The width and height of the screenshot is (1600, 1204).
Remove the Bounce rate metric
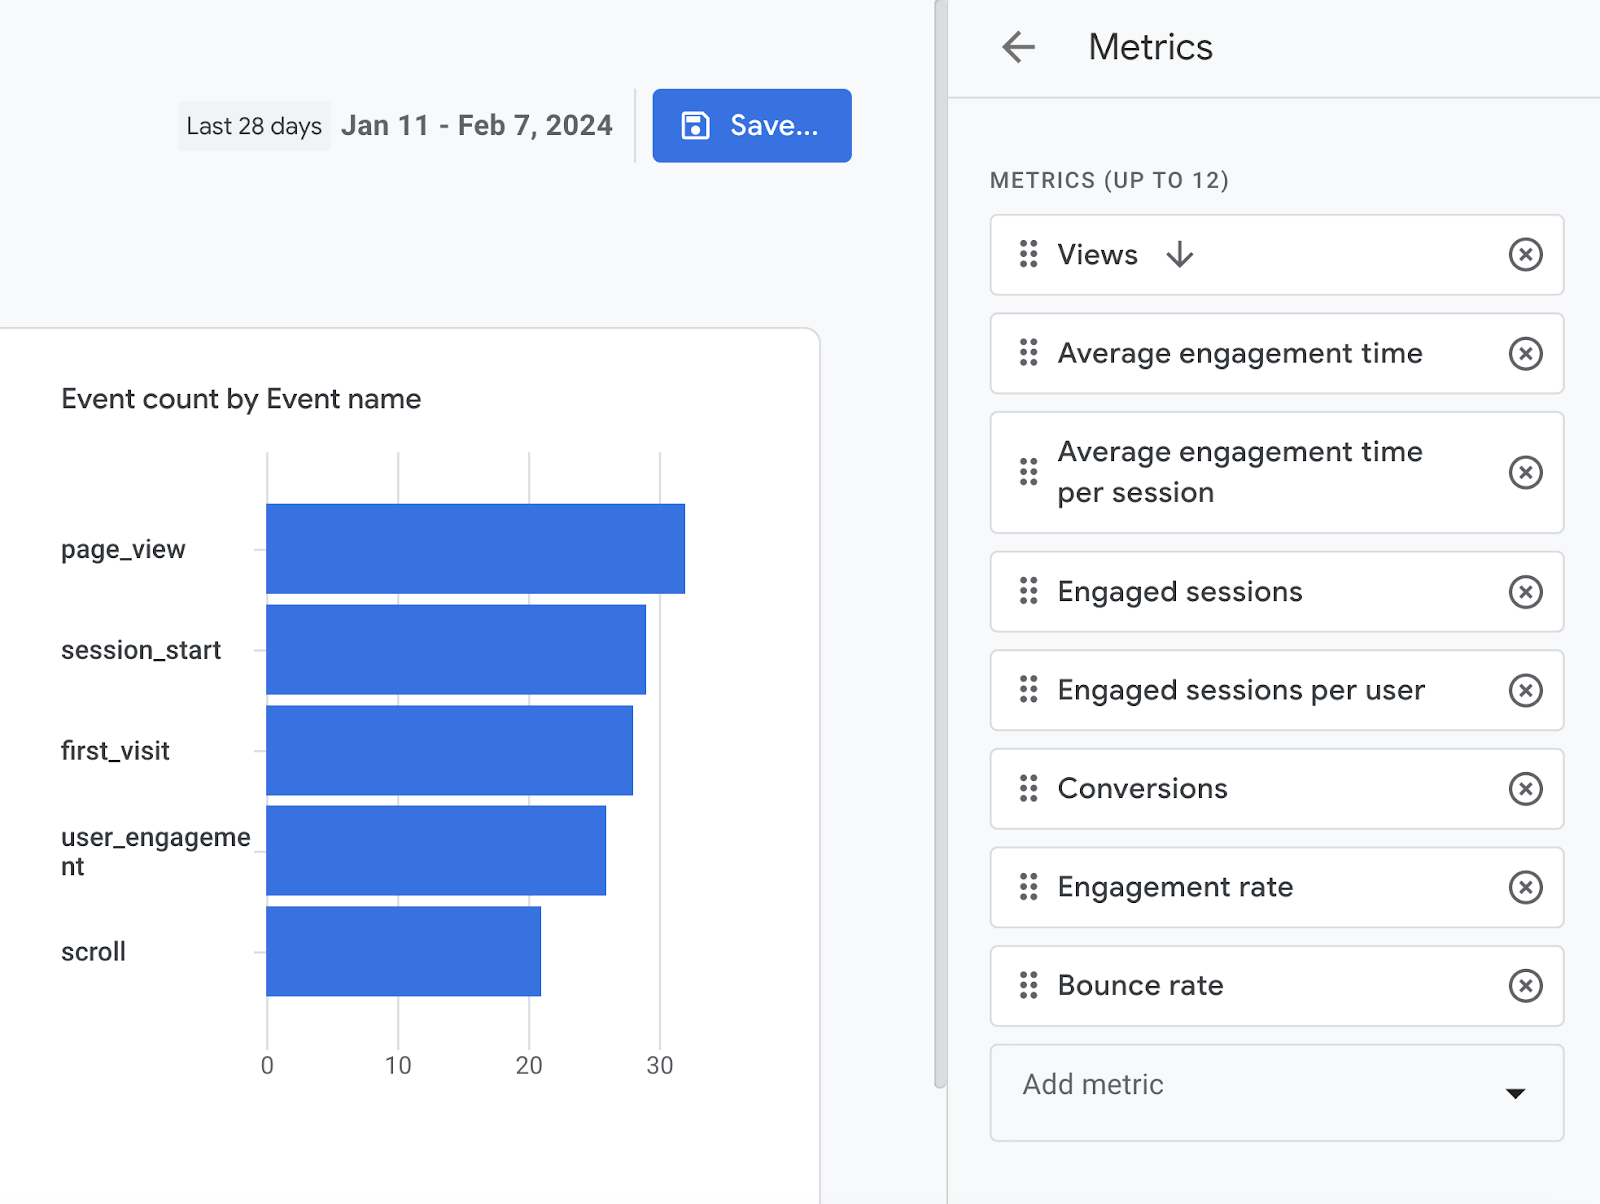1525,986
